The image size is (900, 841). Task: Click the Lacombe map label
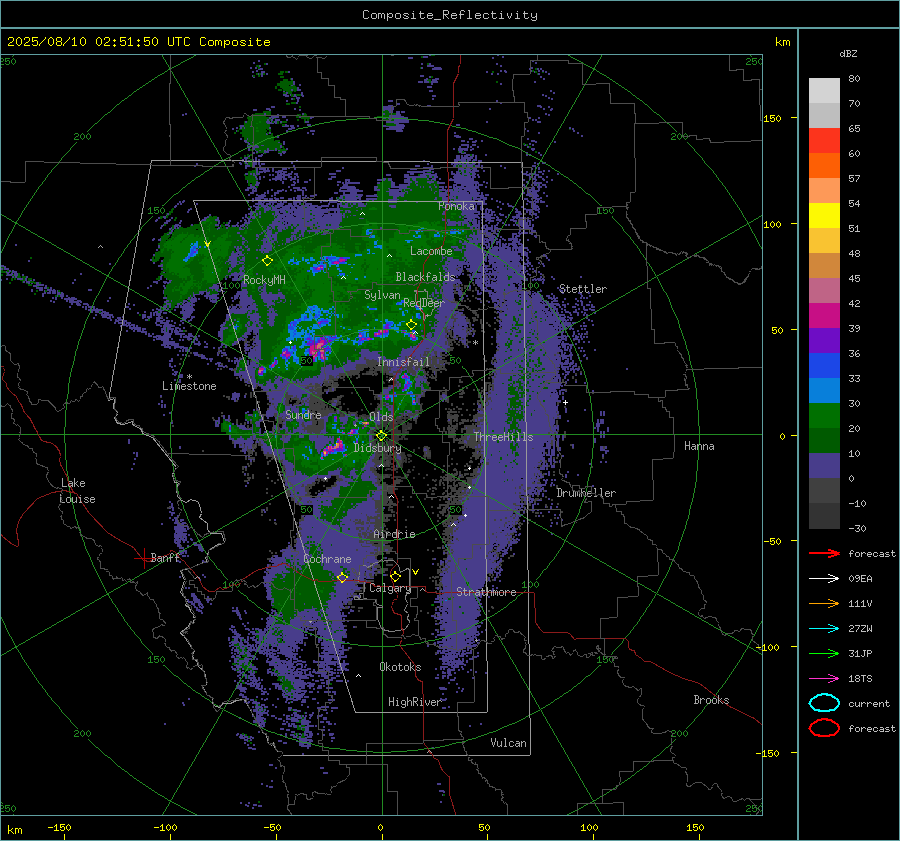[x=431, y=251]
